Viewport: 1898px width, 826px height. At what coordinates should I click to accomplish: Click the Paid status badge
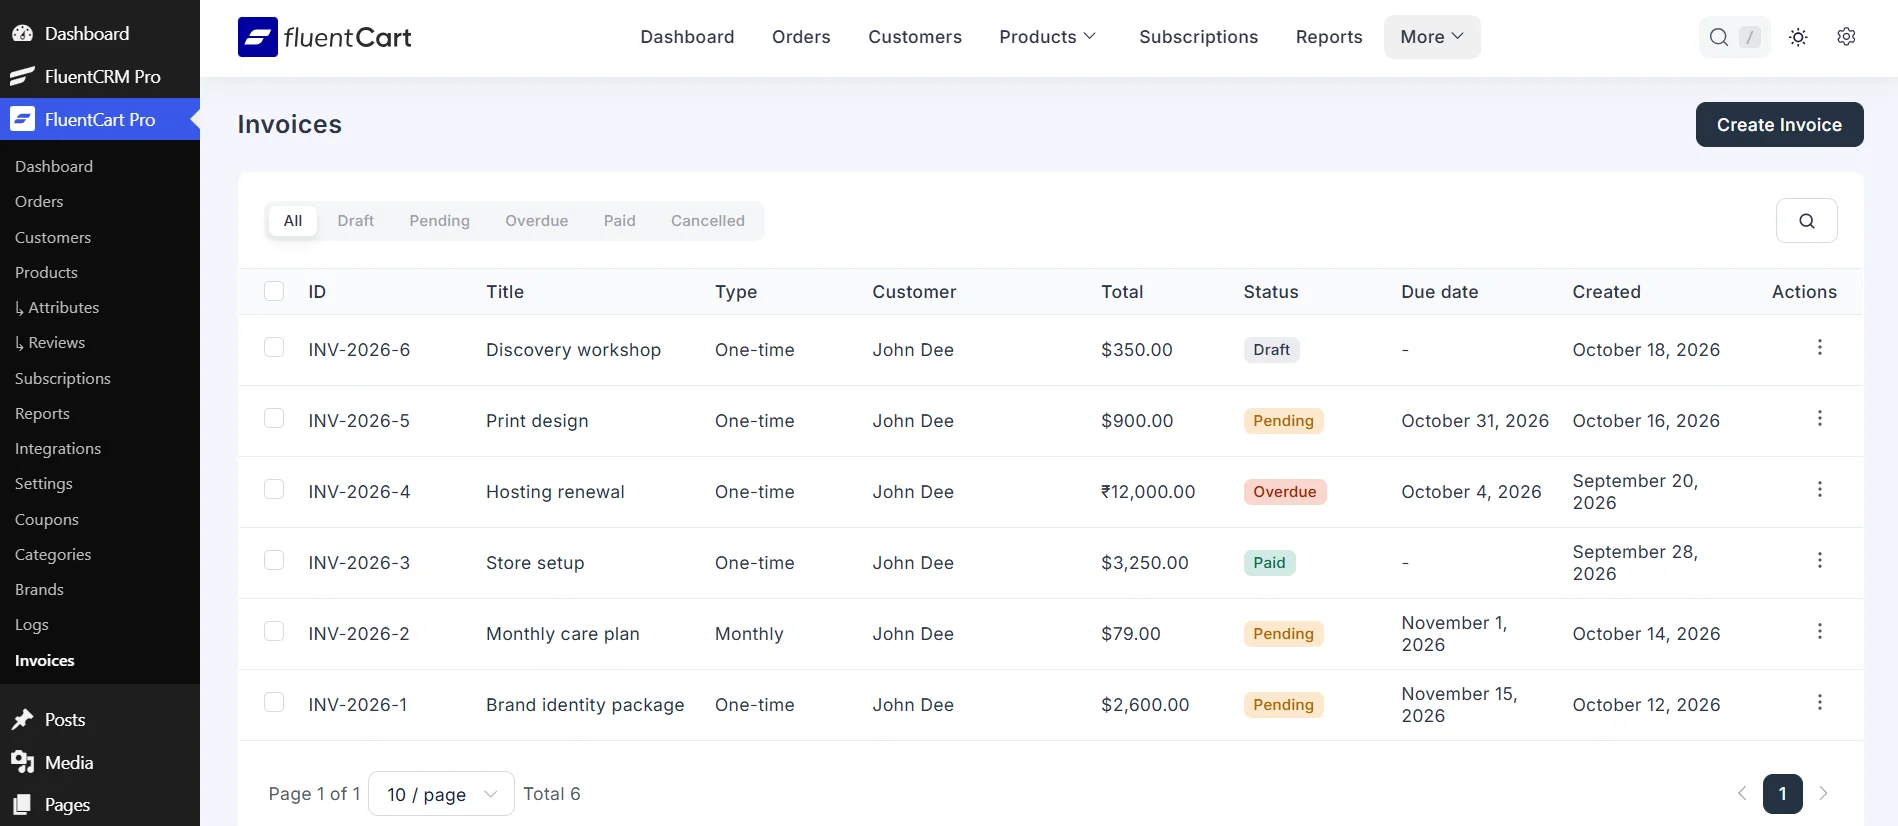click(1270, 563)
